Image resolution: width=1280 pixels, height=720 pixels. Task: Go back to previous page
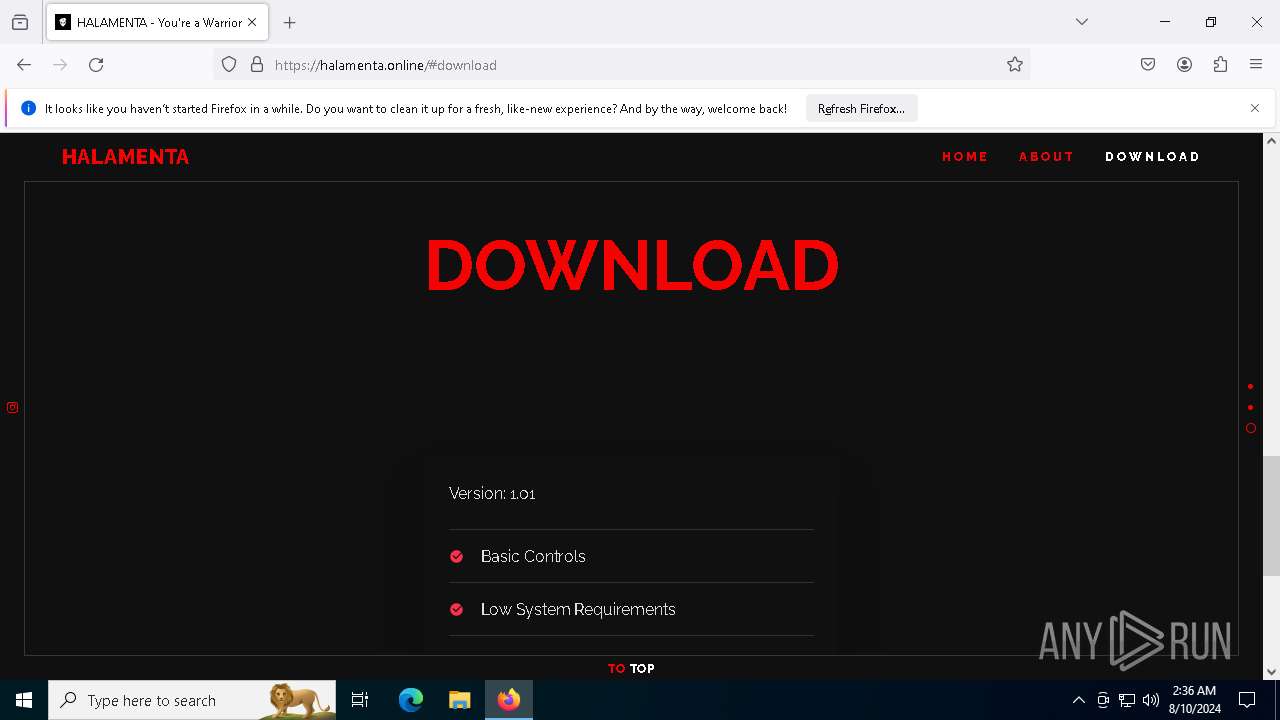coord(24,65)
